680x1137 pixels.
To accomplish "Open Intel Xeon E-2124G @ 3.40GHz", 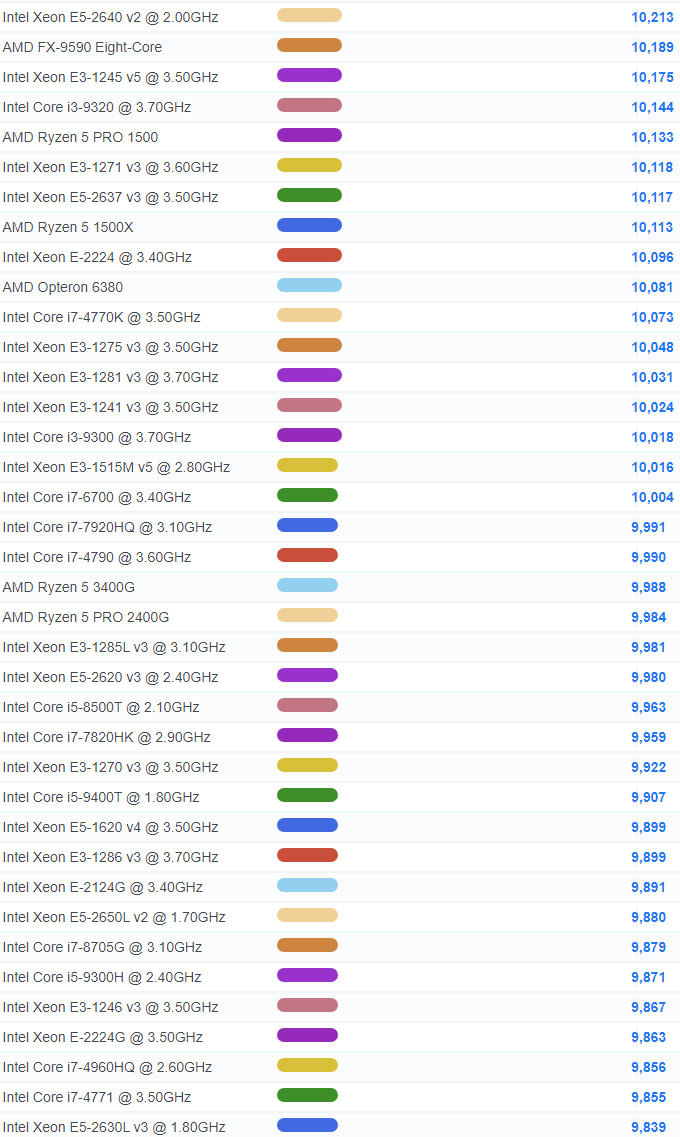I will 102,888.
